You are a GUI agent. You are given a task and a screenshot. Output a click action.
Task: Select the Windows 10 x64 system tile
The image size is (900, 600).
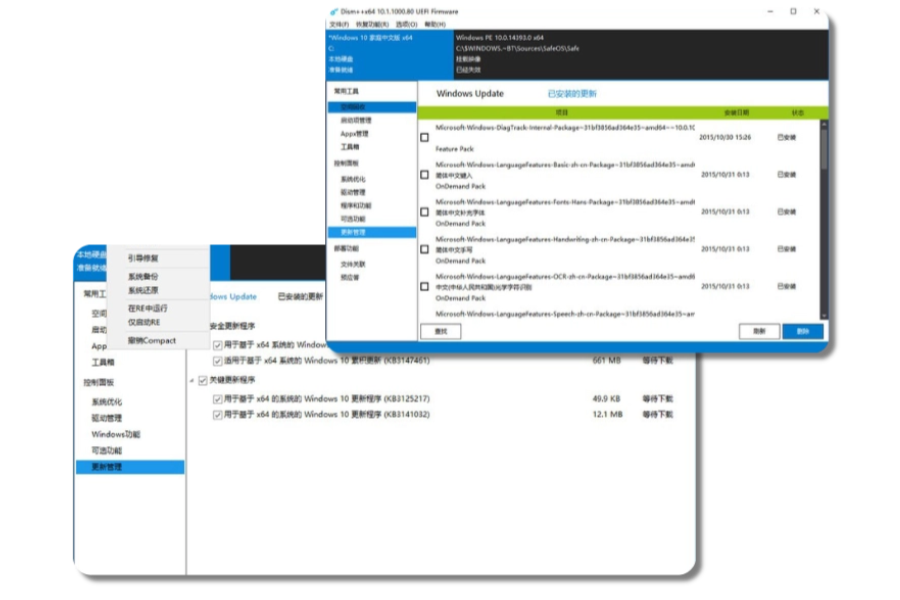point(390,55)
